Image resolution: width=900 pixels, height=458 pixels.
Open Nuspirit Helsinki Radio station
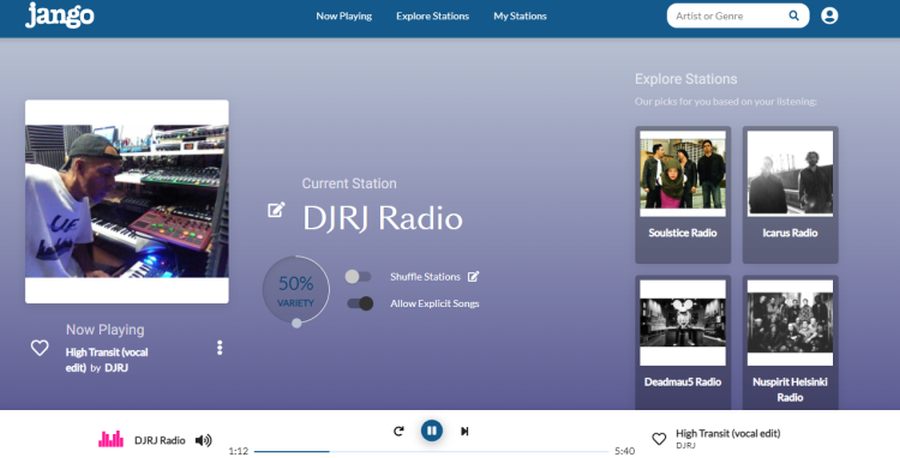(x=790, y=342)
